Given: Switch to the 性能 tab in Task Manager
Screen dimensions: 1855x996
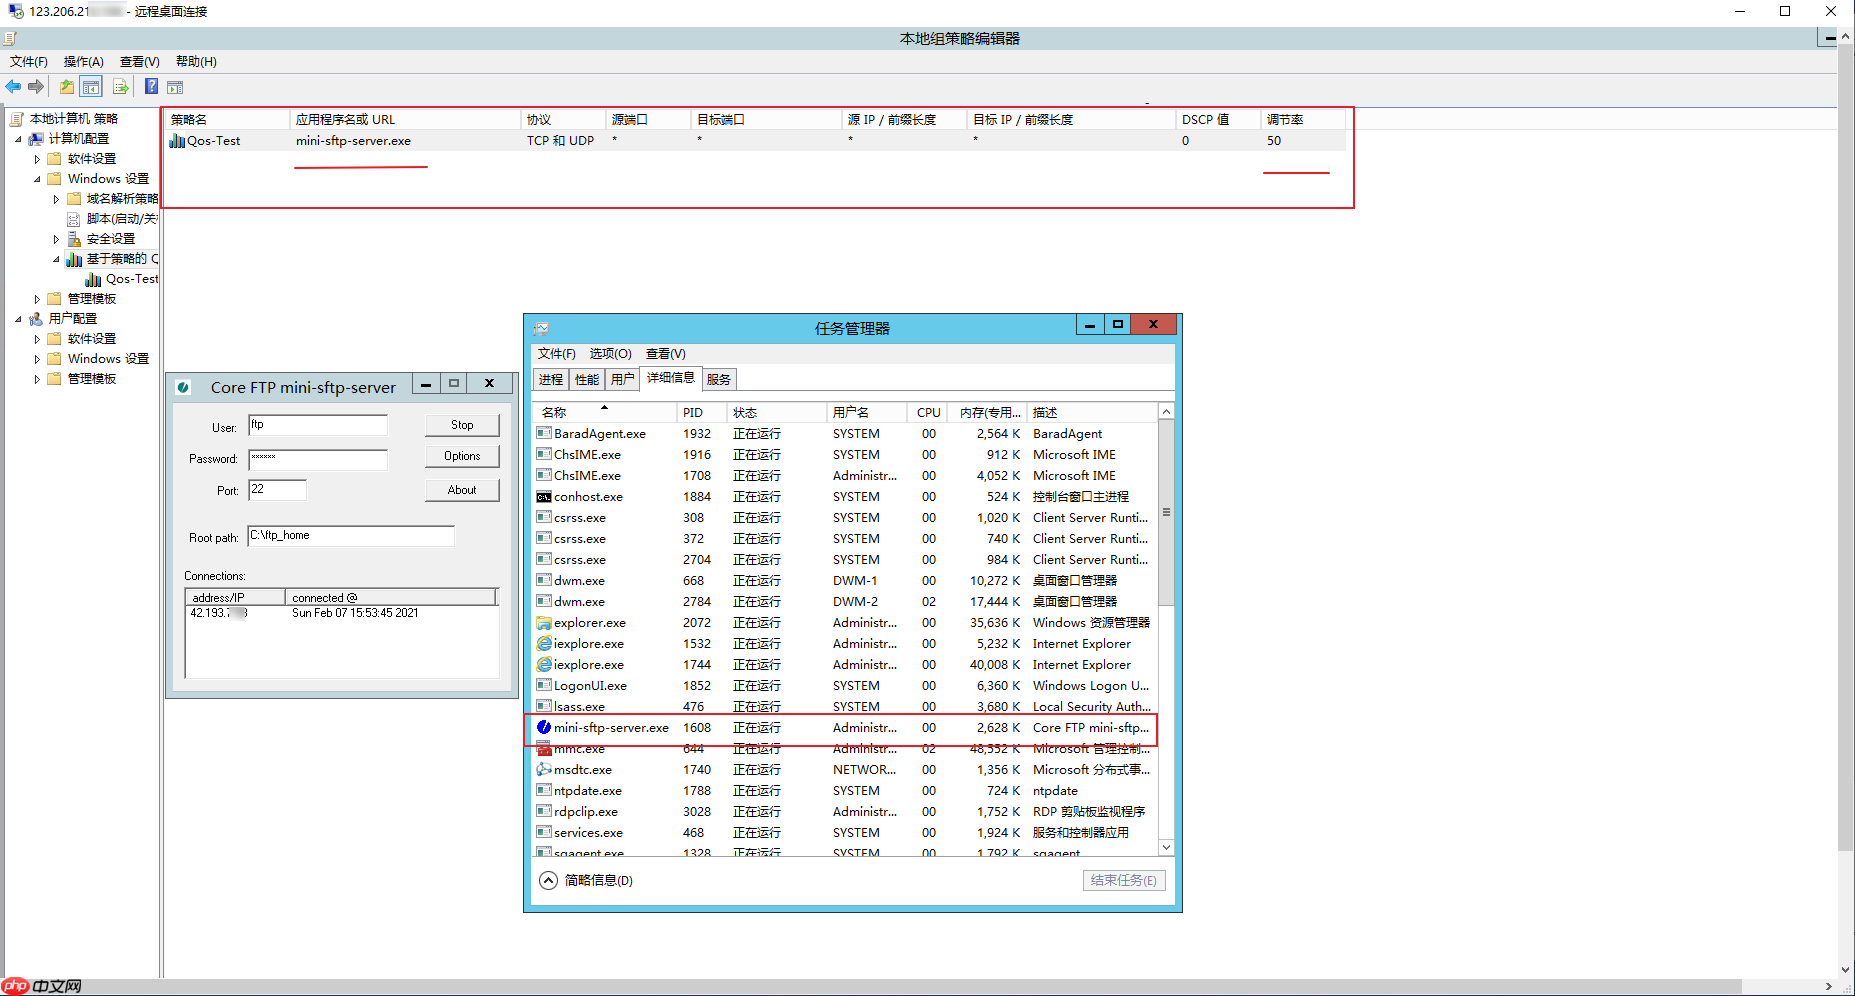Looking at the screenshot, I should point(586,378).
